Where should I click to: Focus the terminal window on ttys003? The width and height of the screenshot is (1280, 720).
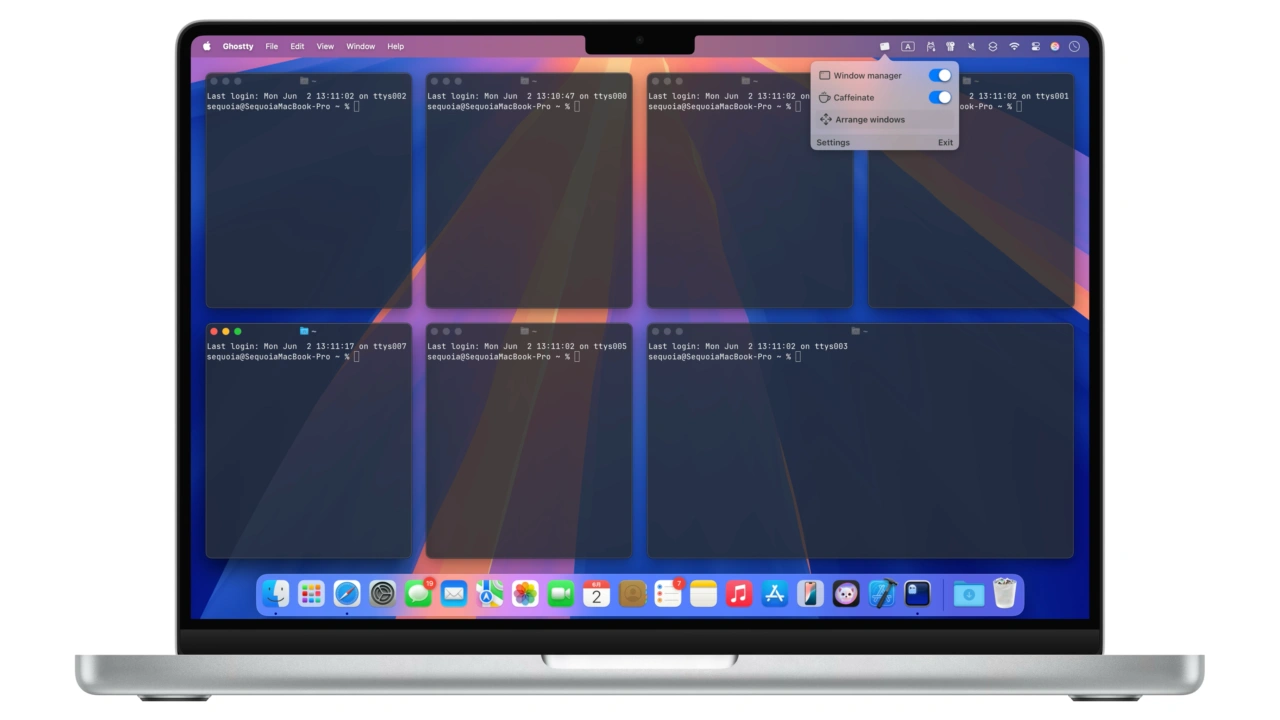pos(860,450)
